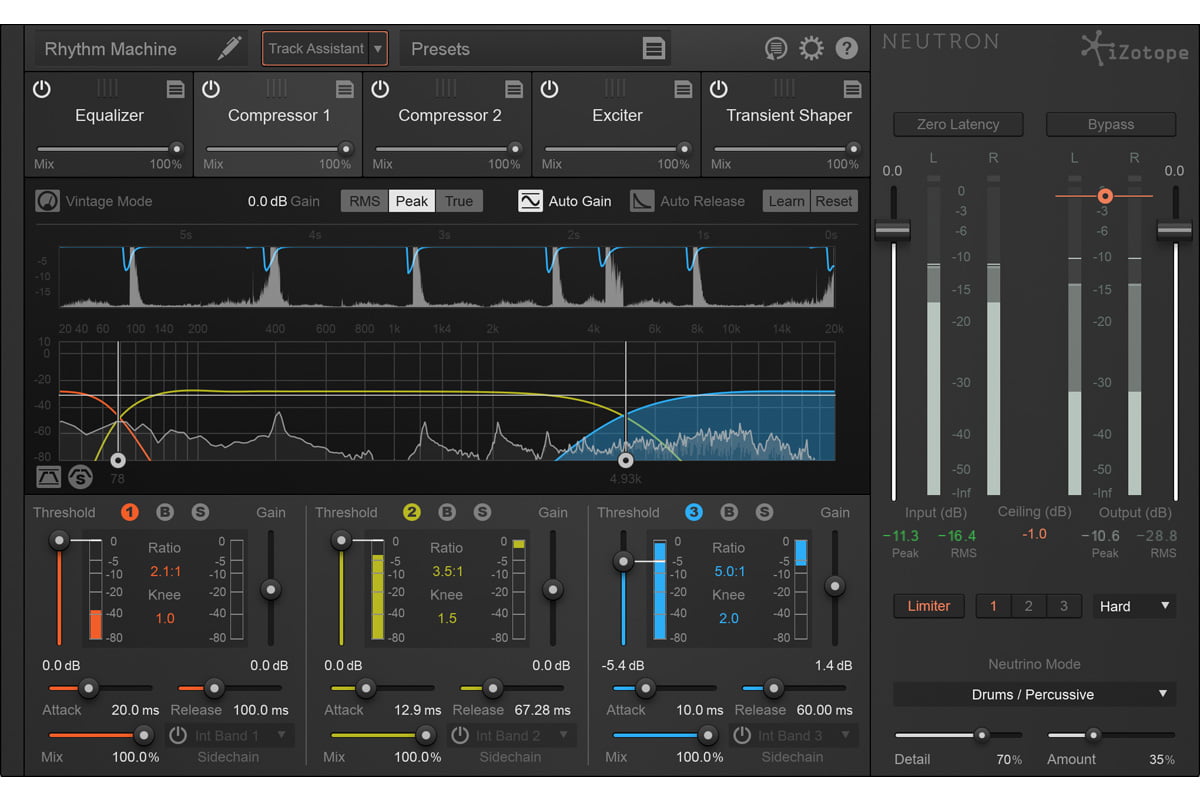The height and width of the screenshot is (800, 1200).
Task: Solo band 3 with S button
Action: click(x=764, y=512)
